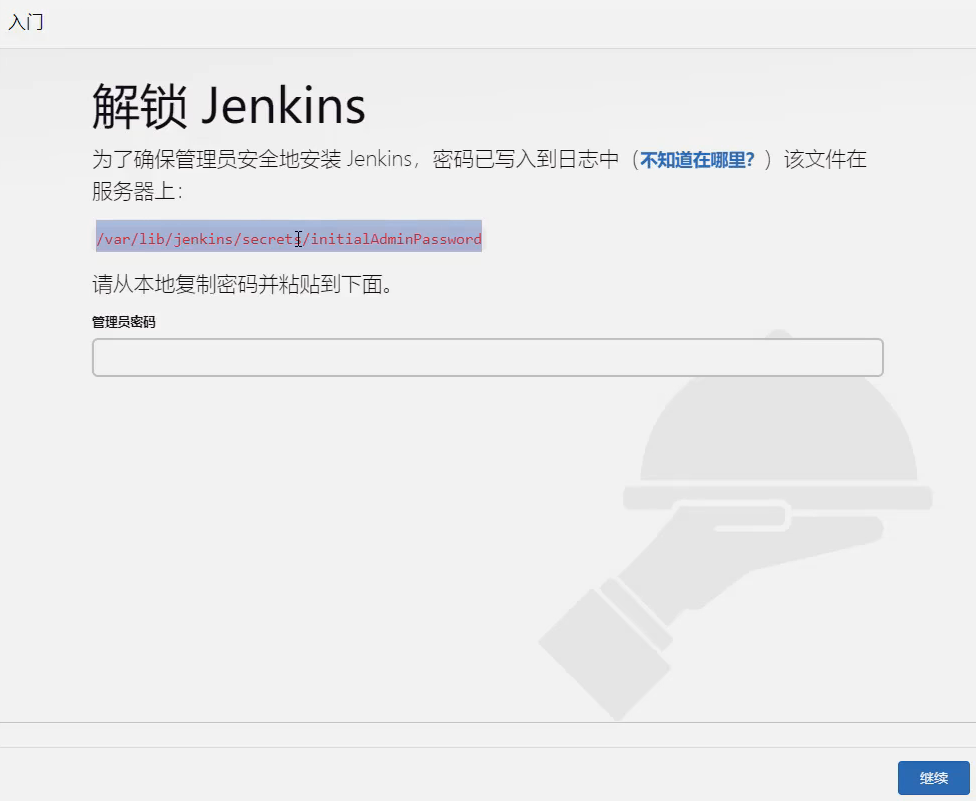Click the 服务器上: text line
This screenshot has height=801, width=976.
138,191
